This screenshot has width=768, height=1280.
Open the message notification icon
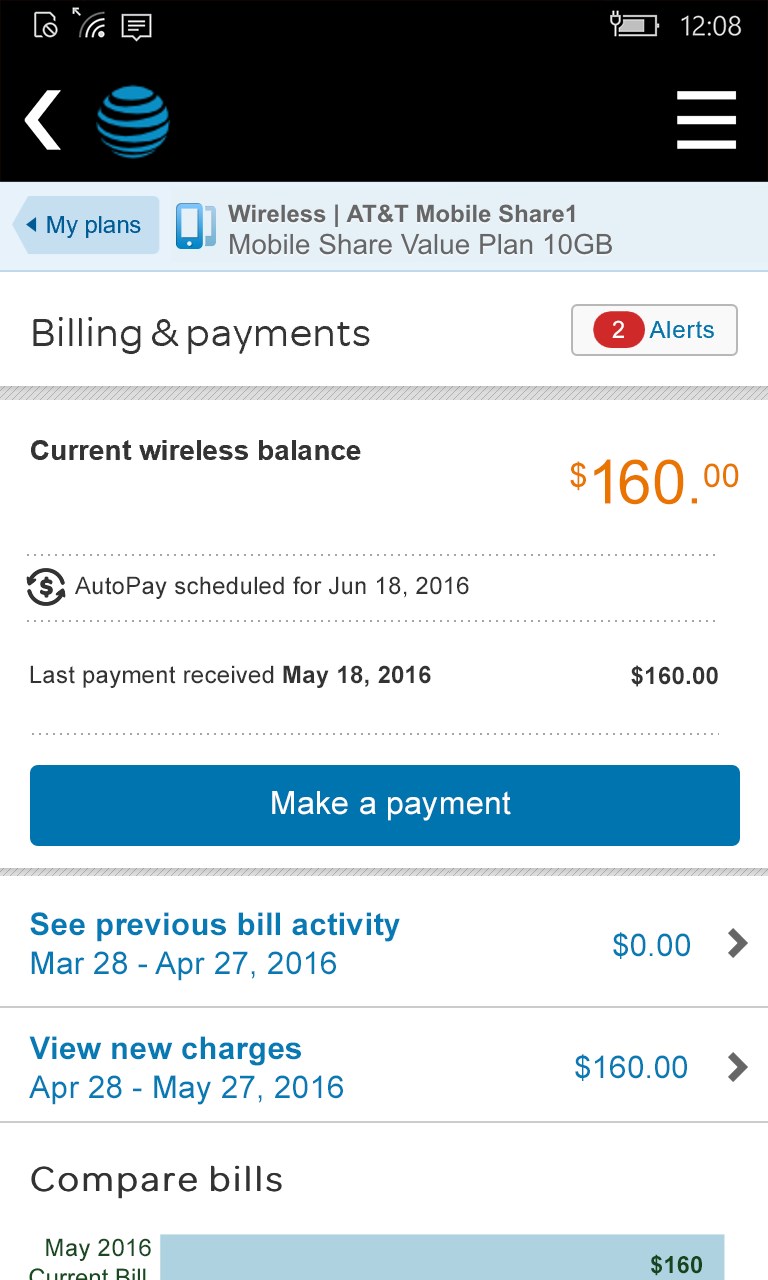pyautogui.click(x=136, y=25)
